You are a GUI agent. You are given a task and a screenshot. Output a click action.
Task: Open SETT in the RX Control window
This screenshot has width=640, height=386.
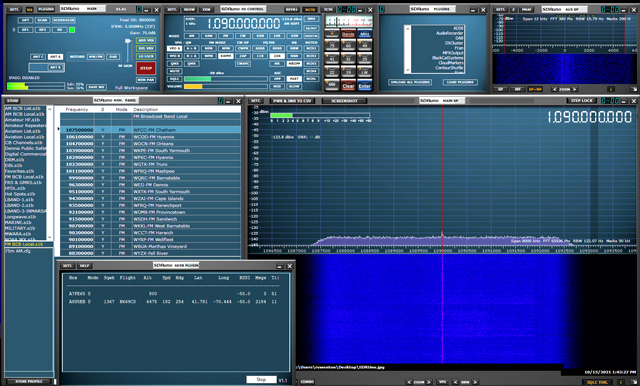click(173, 9)
